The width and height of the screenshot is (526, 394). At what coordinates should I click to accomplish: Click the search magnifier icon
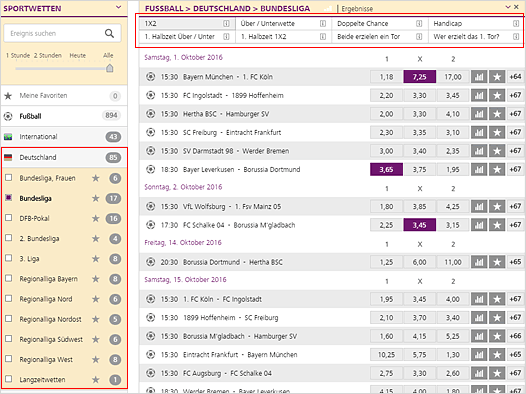(x=109, y=33)
